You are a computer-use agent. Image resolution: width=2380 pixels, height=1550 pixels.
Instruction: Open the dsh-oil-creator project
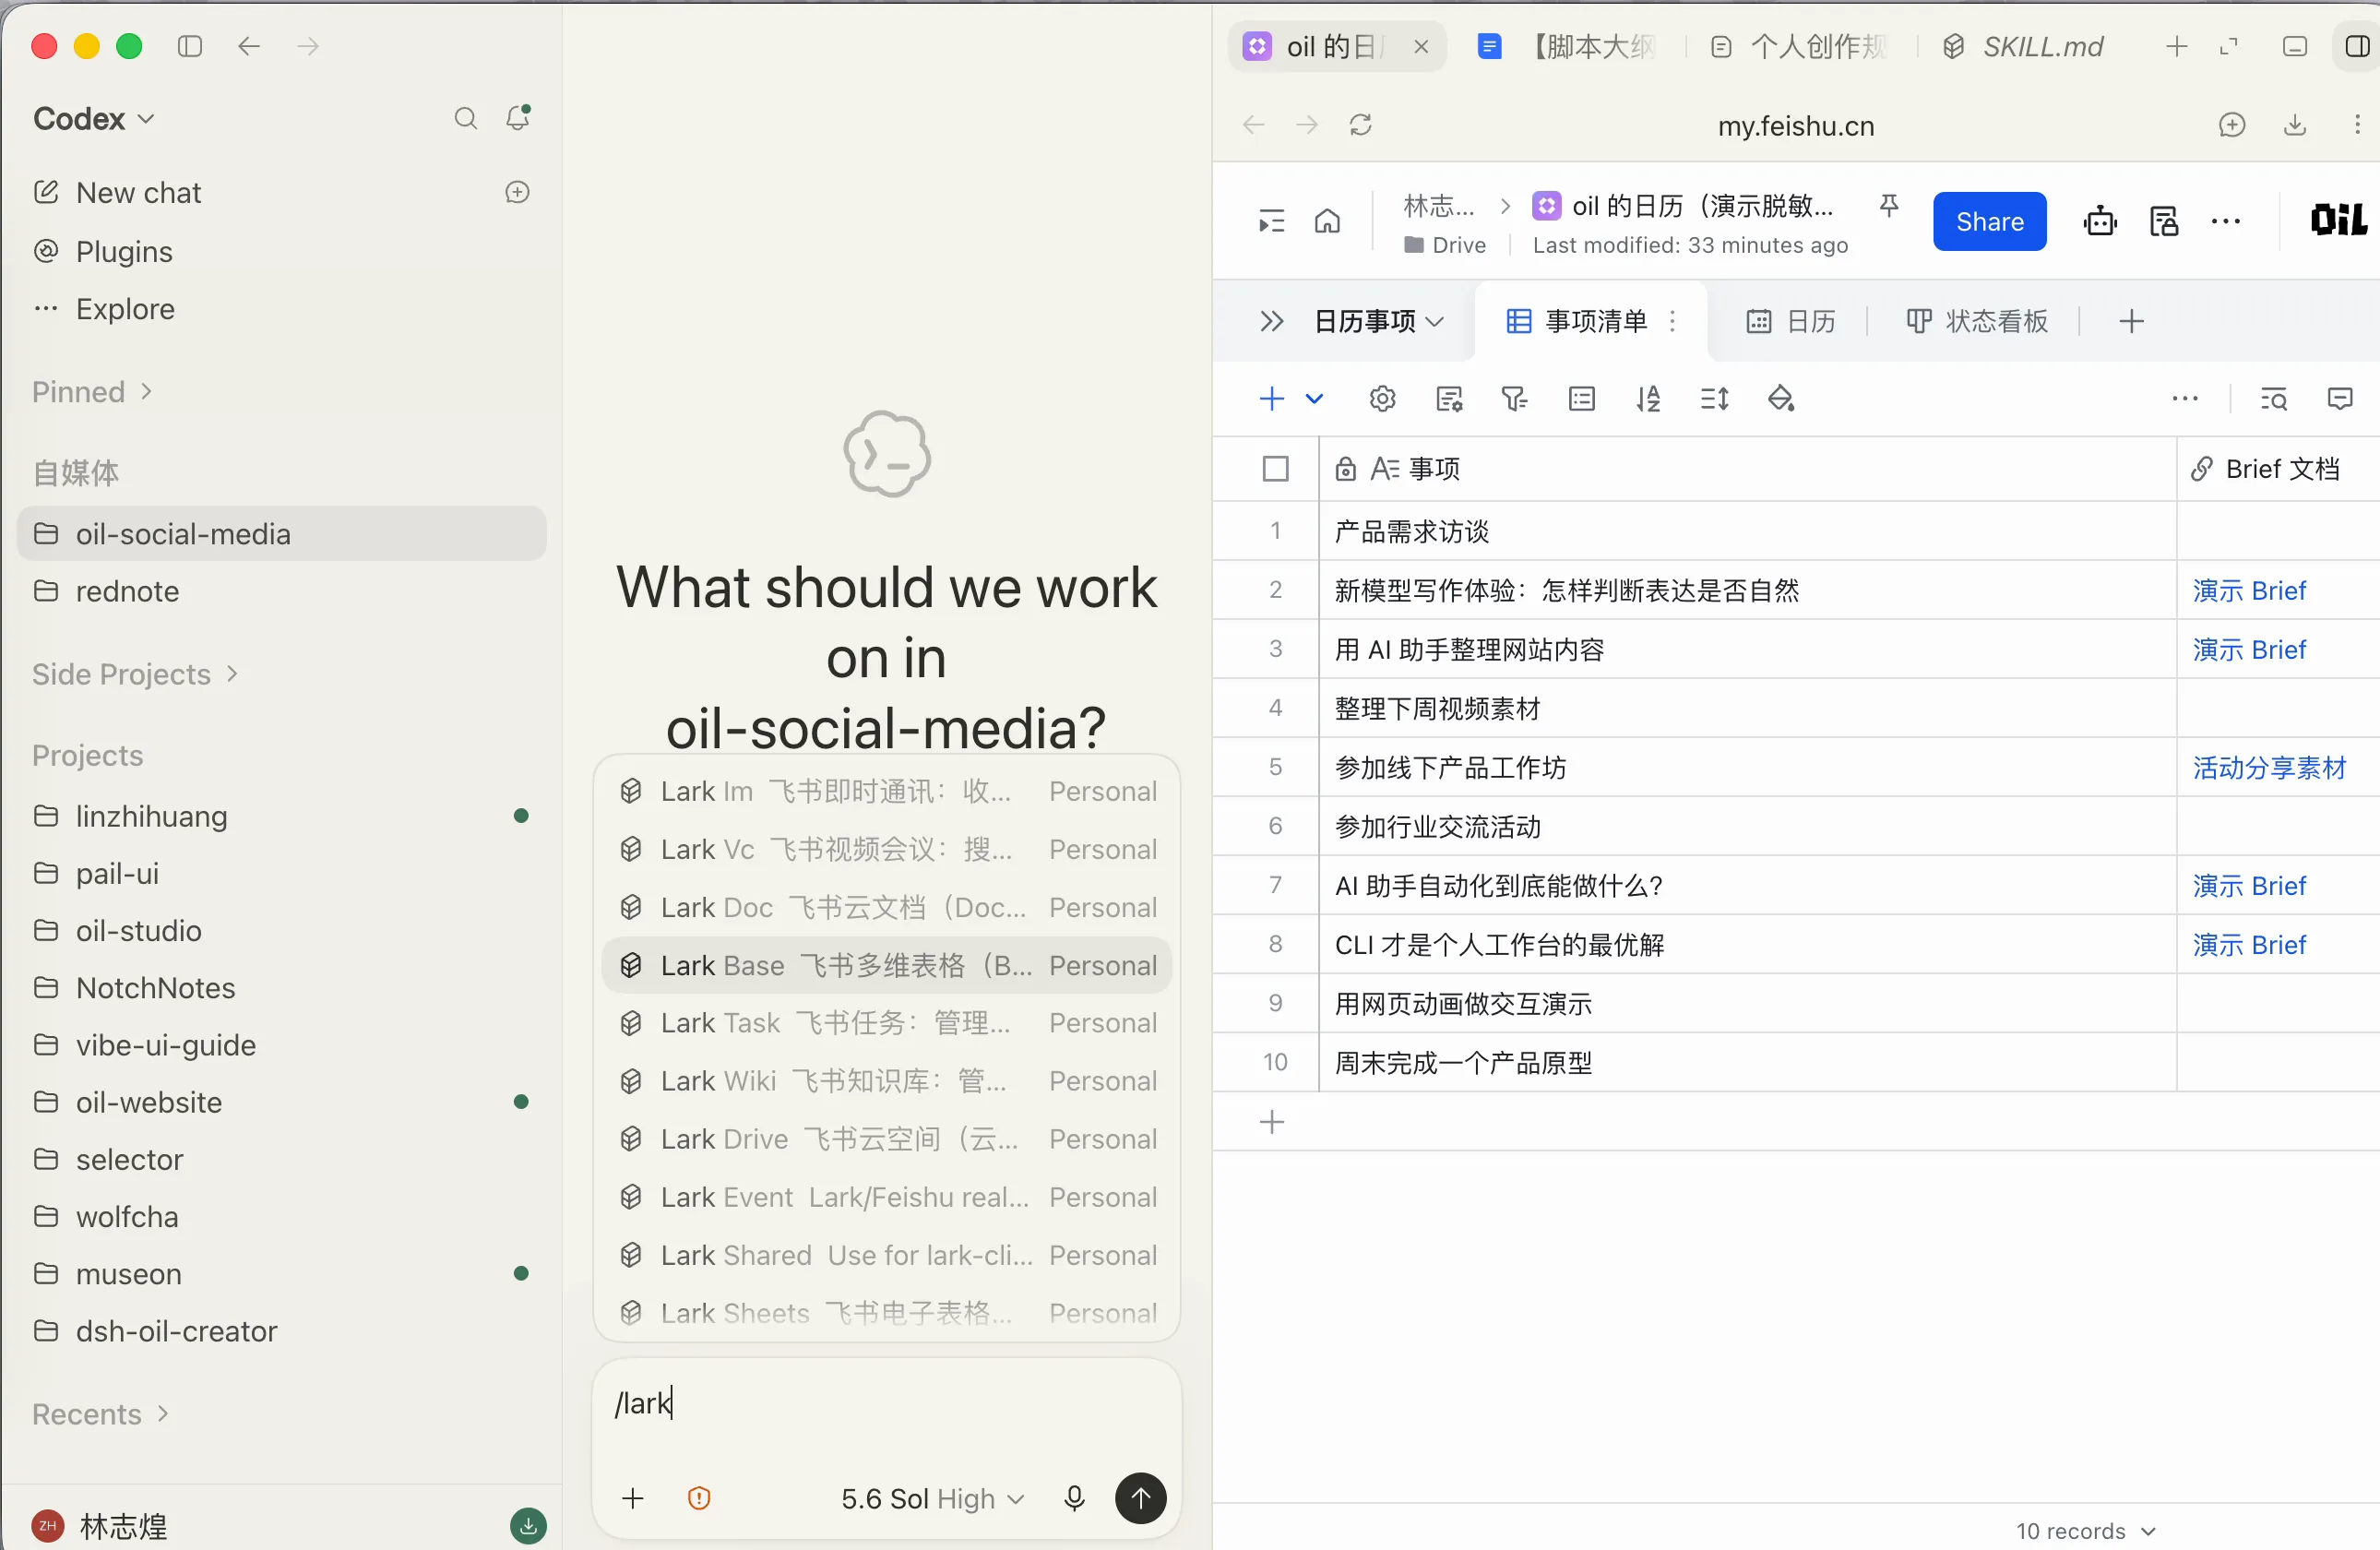click(281, 1331)
